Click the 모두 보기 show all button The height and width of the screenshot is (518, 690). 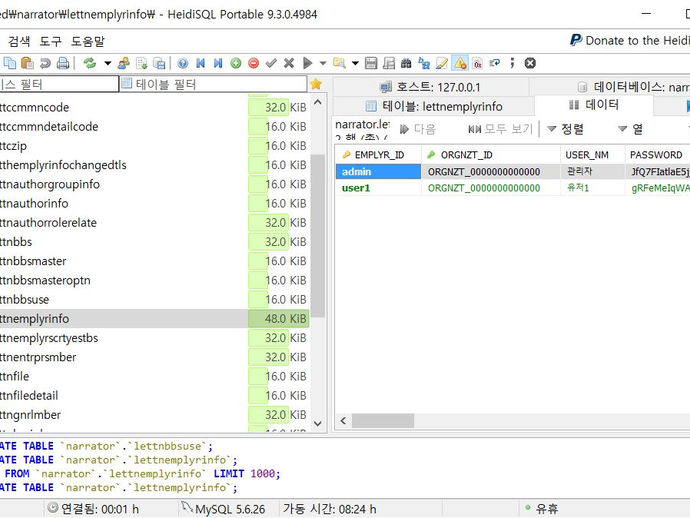click(x=500, y=129)
